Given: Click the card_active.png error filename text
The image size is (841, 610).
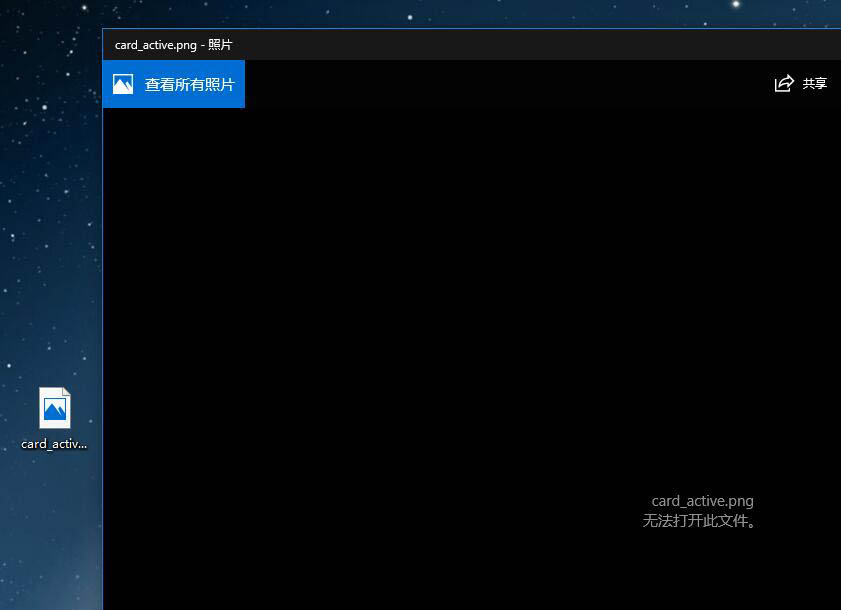Looking at the screenshot, I should click(702, 501).
